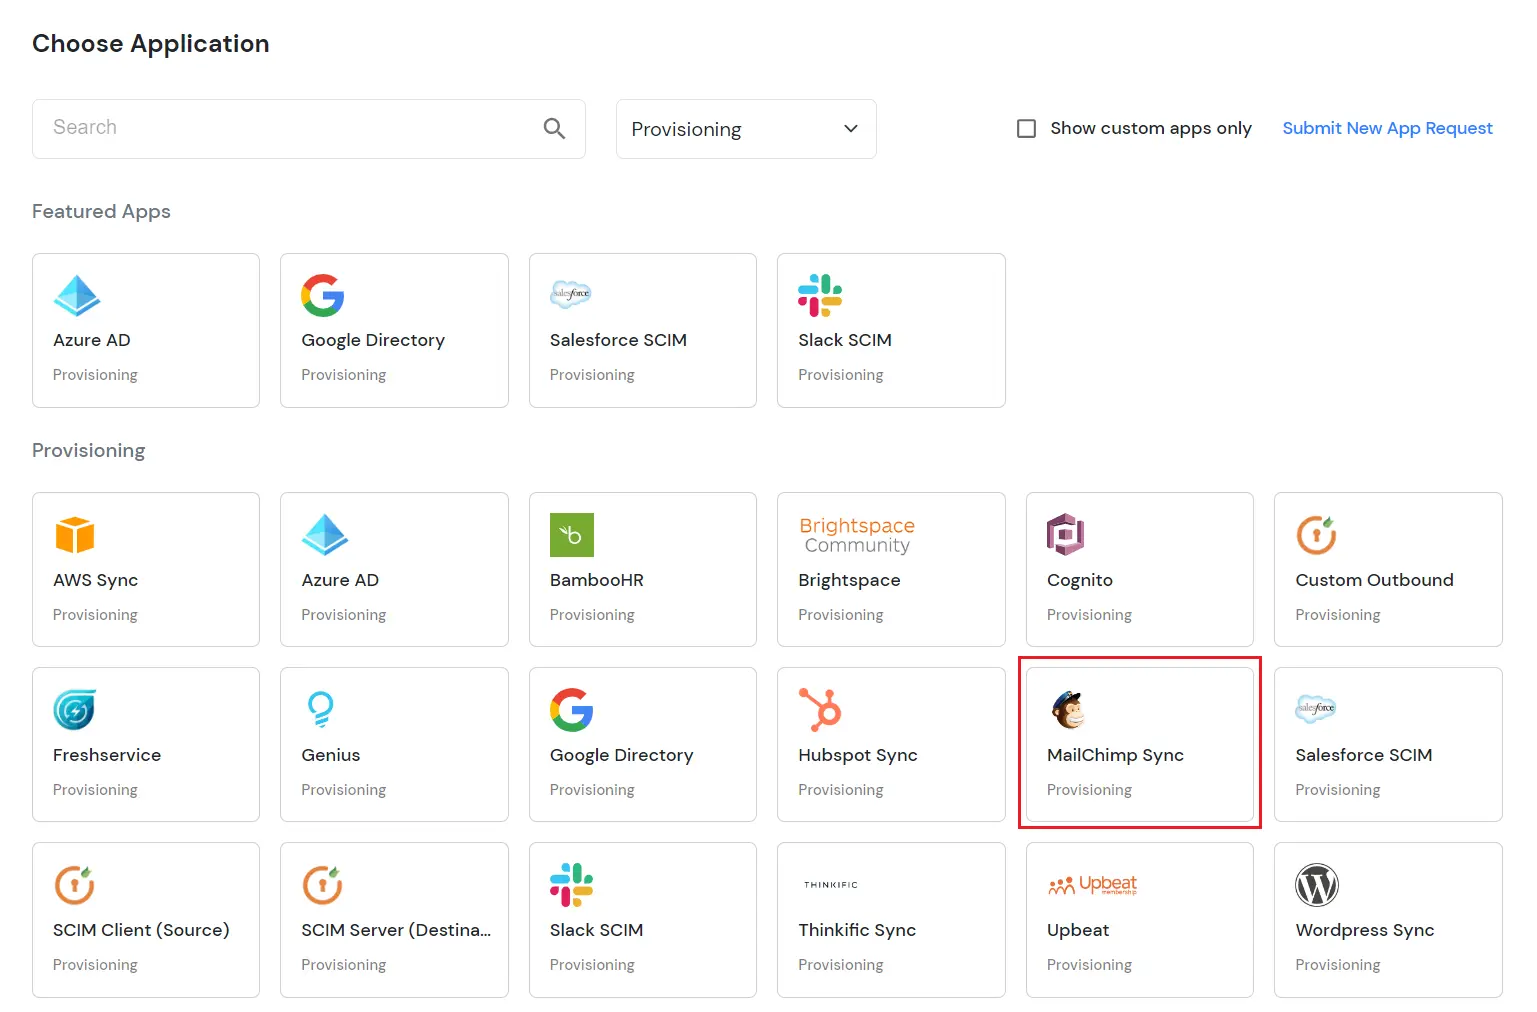Click the AWS Sync app name
Viewport: 1537px width, 1012px height.
[96, 580]
